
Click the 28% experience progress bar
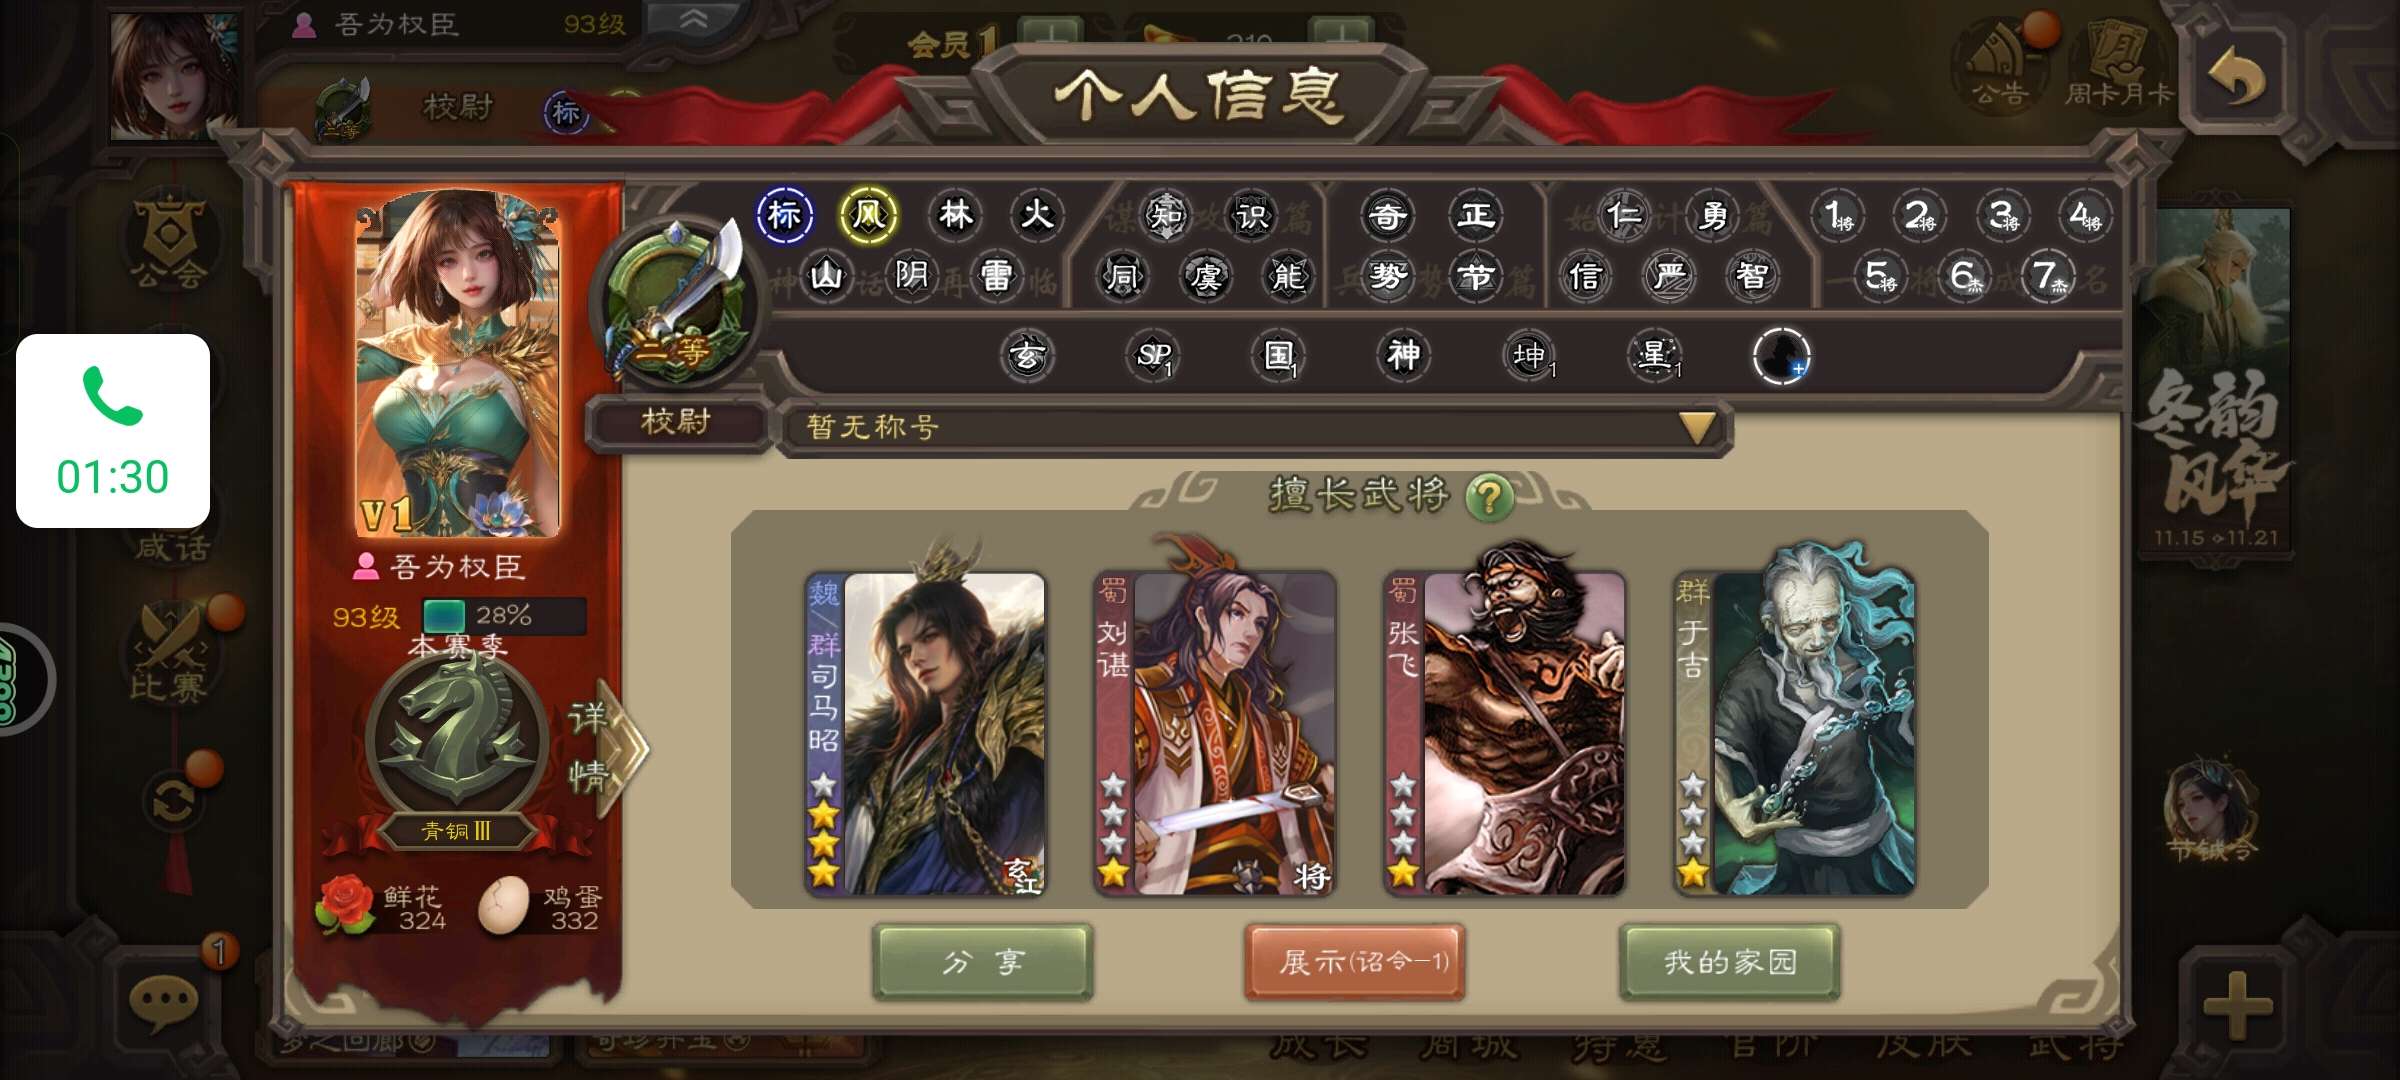coord(503,616)
